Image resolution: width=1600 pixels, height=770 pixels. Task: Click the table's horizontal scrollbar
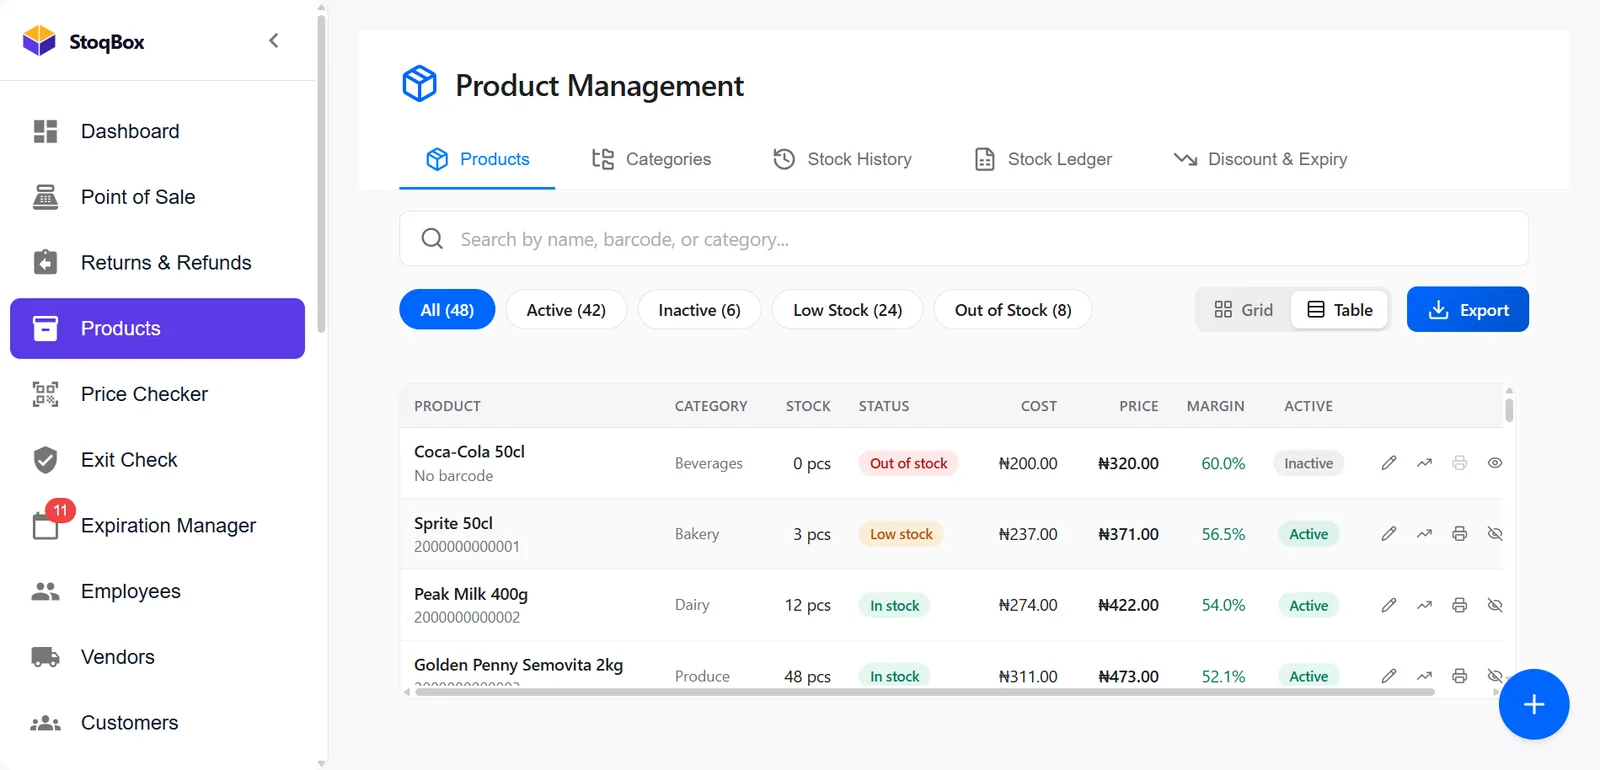[x=925, y=692]
